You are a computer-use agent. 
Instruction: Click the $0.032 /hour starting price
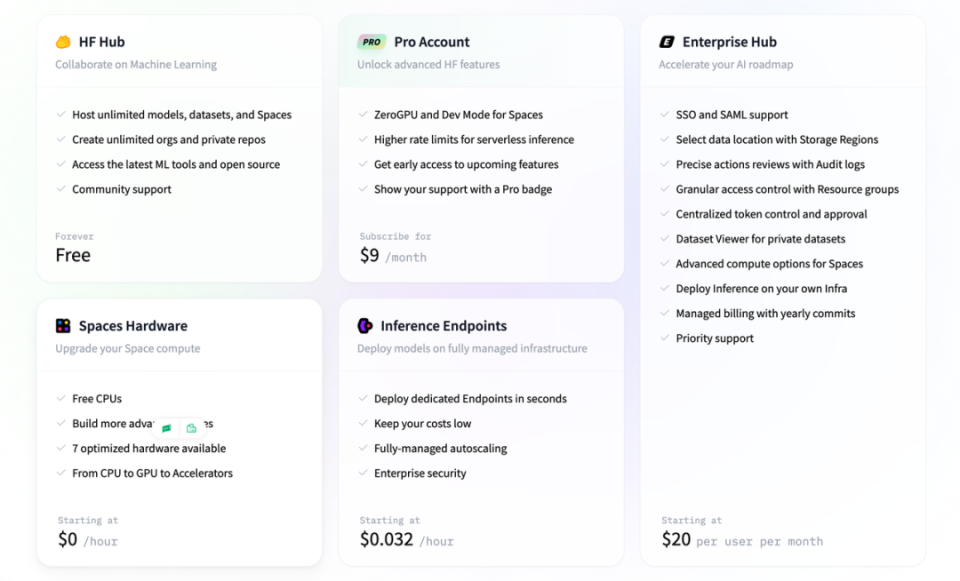pos(406,540)
